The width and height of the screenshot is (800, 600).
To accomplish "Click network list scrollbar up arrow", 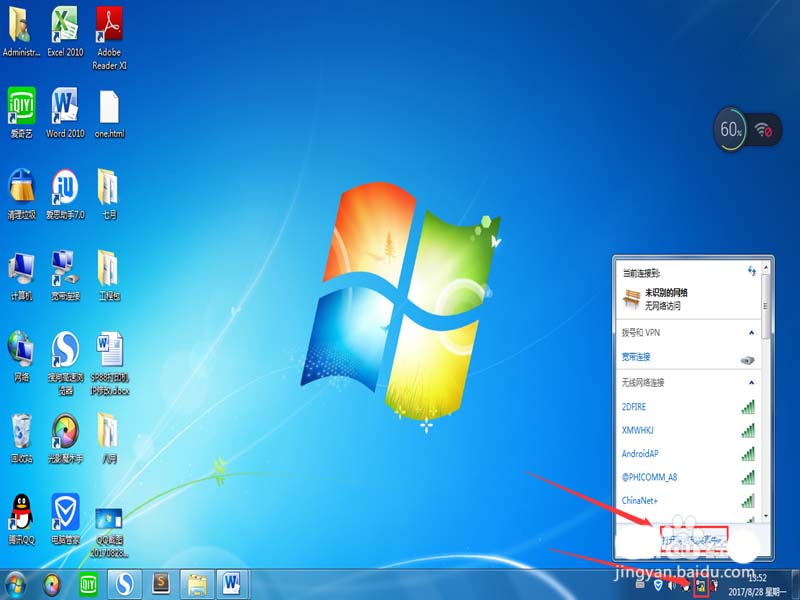I will pyautogui.click(x=766, y=267).
